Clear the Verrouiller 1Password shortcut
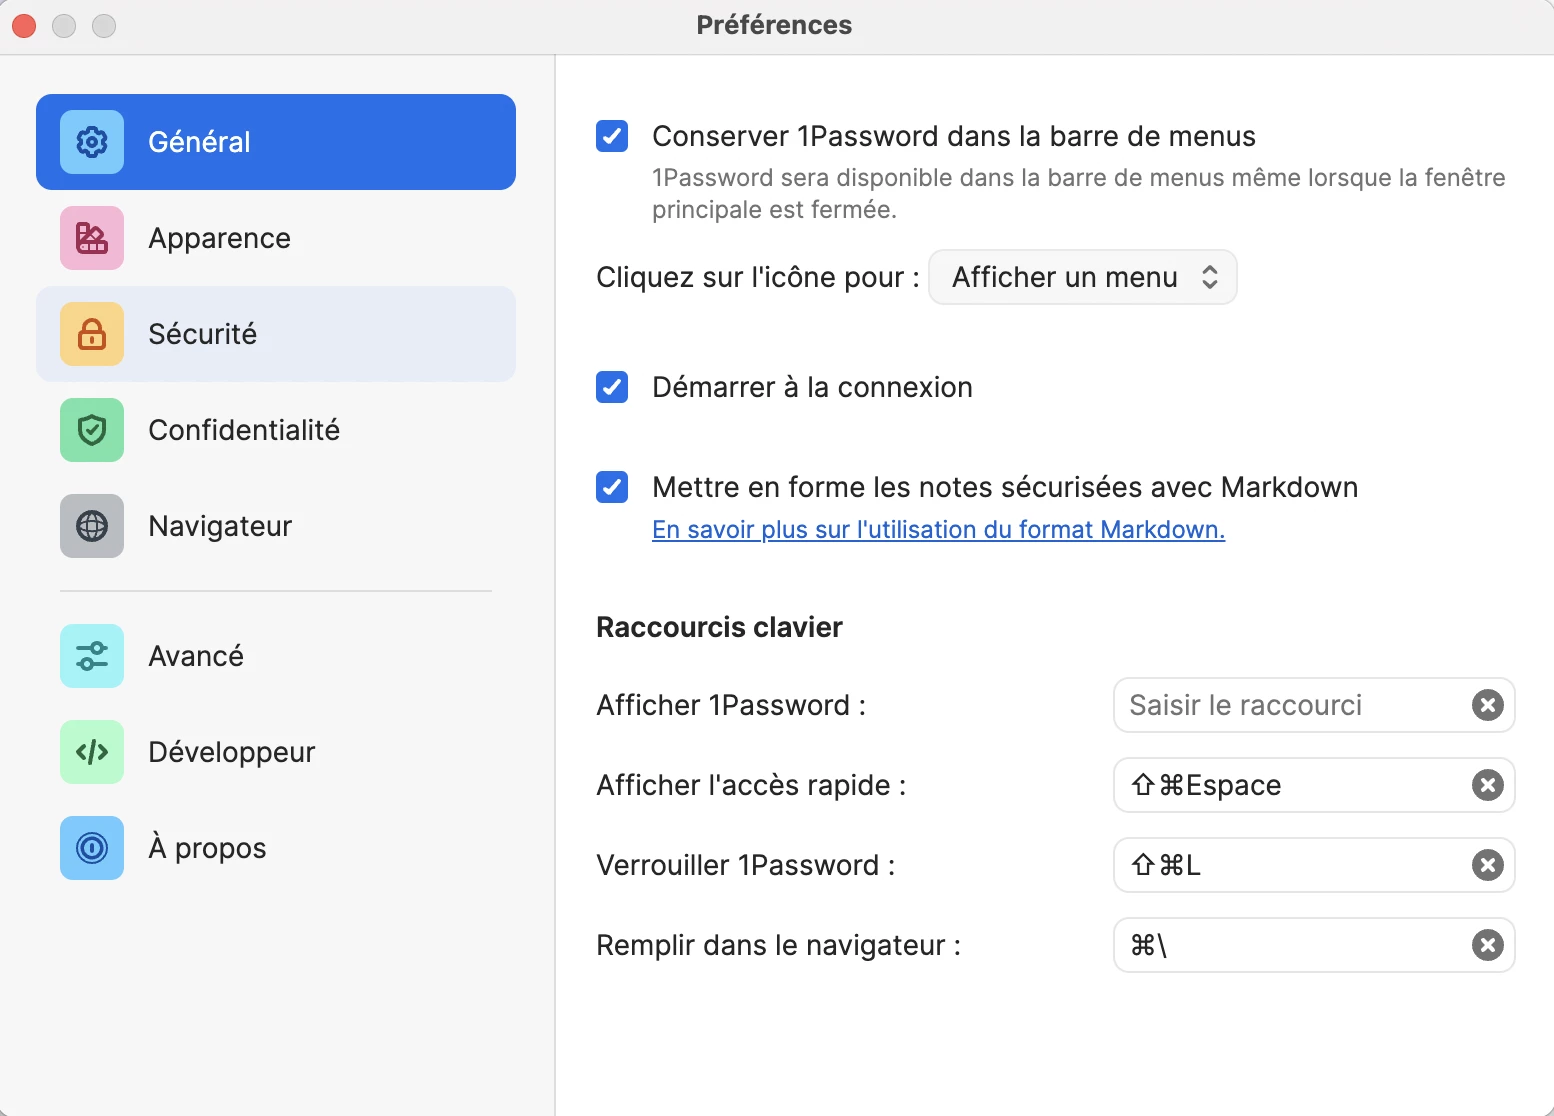The width and height of the screenshot is (1554, 1116). tap(1488, 865)
